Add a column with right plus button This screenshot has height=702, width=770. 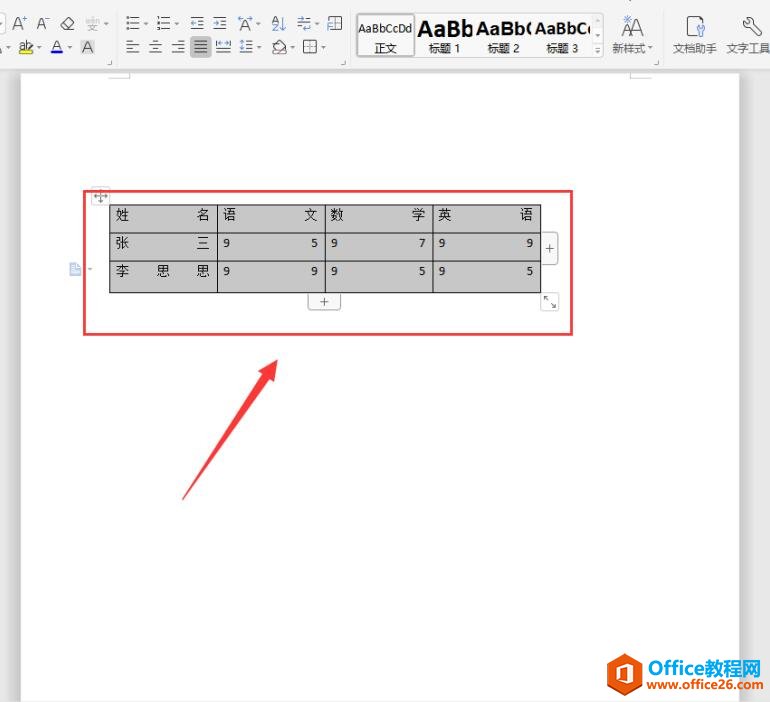point(550,248)
